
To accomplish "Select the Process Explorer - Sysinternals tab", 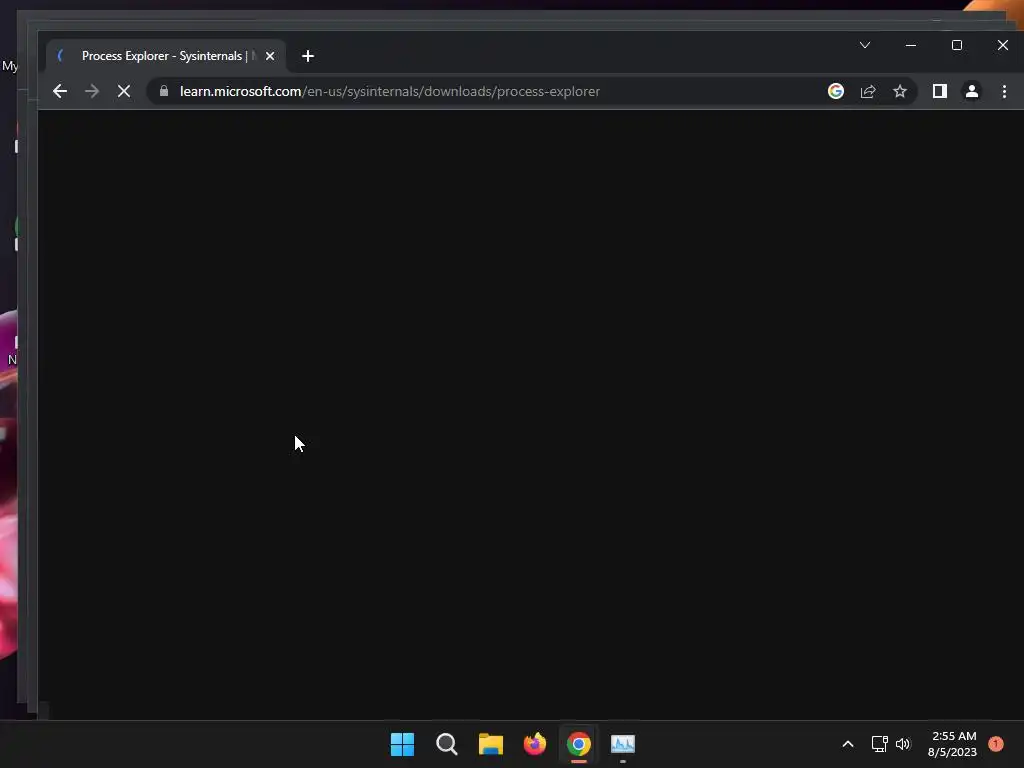I will (x=166, y=56).
